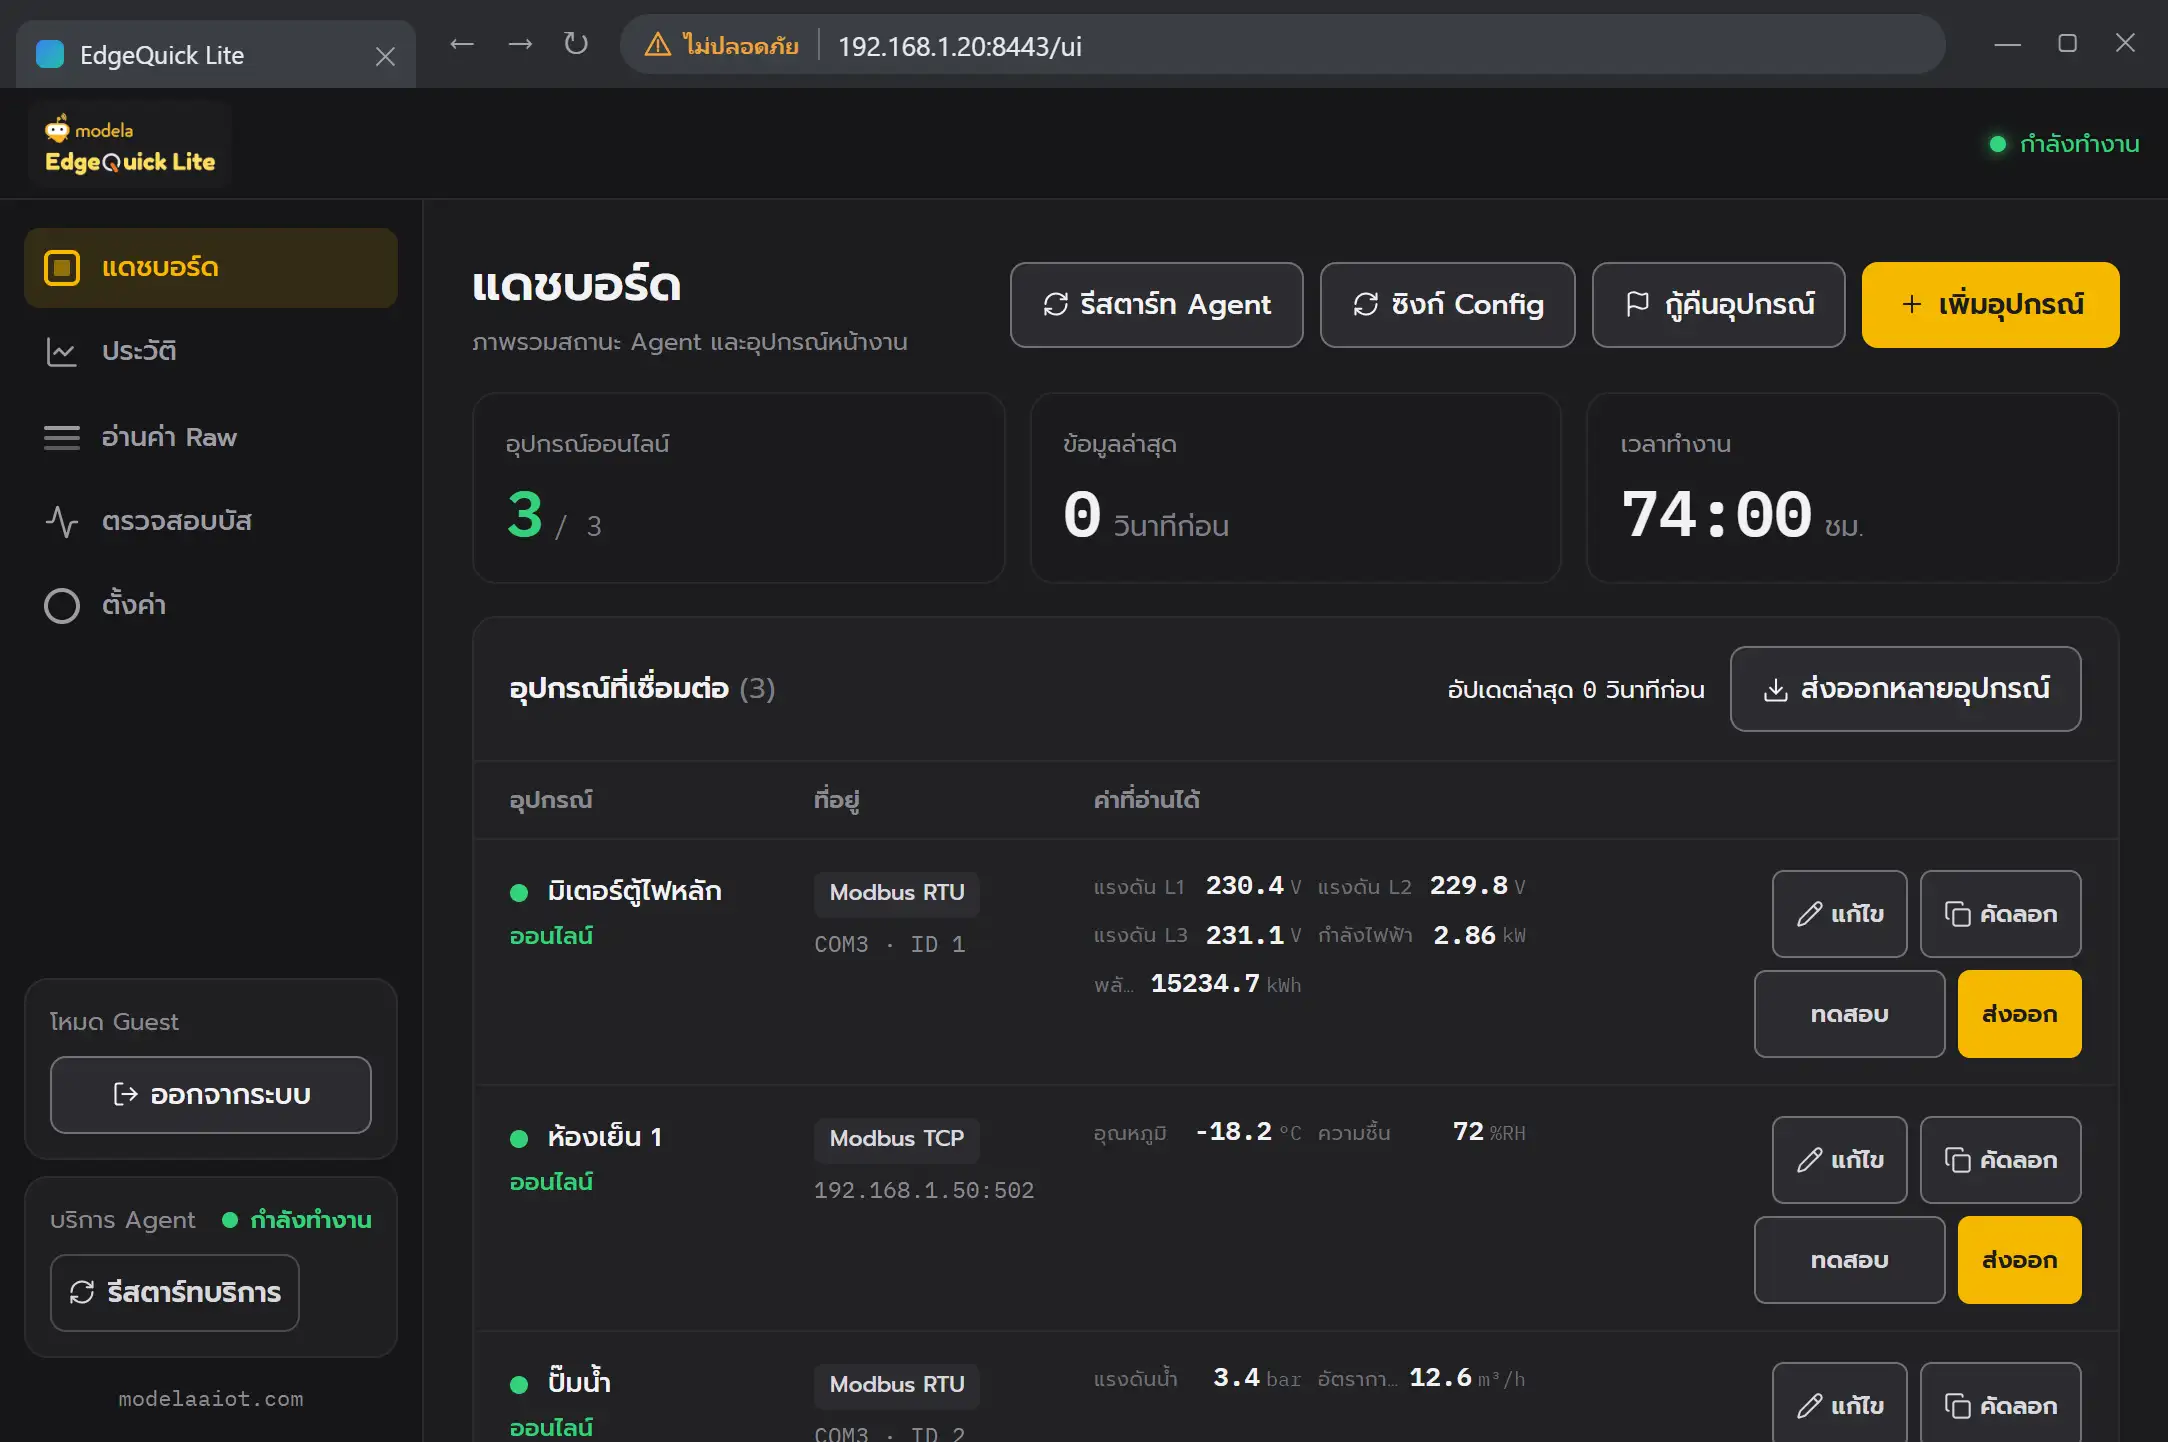The width and height of the screenshot is (2168, 1442).
Task: Test the ห้องเย็น 1 device
Action: coord(1849,1260)
